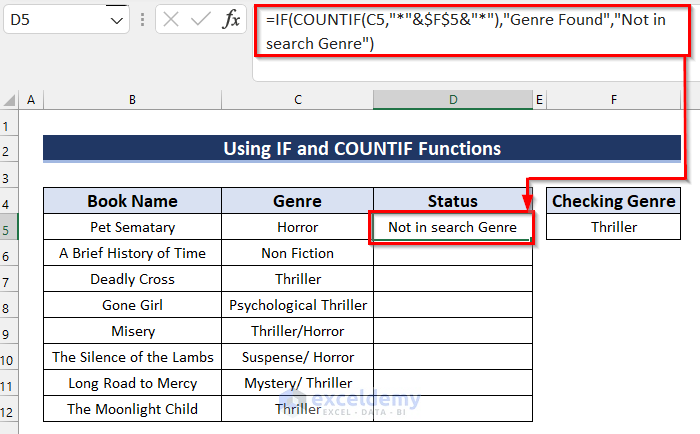This screenshot has width=700, height=434.
Task: Click the title Using IF and COUNTIF Functions
Action: pyautogui.click(x=361, y=149)
